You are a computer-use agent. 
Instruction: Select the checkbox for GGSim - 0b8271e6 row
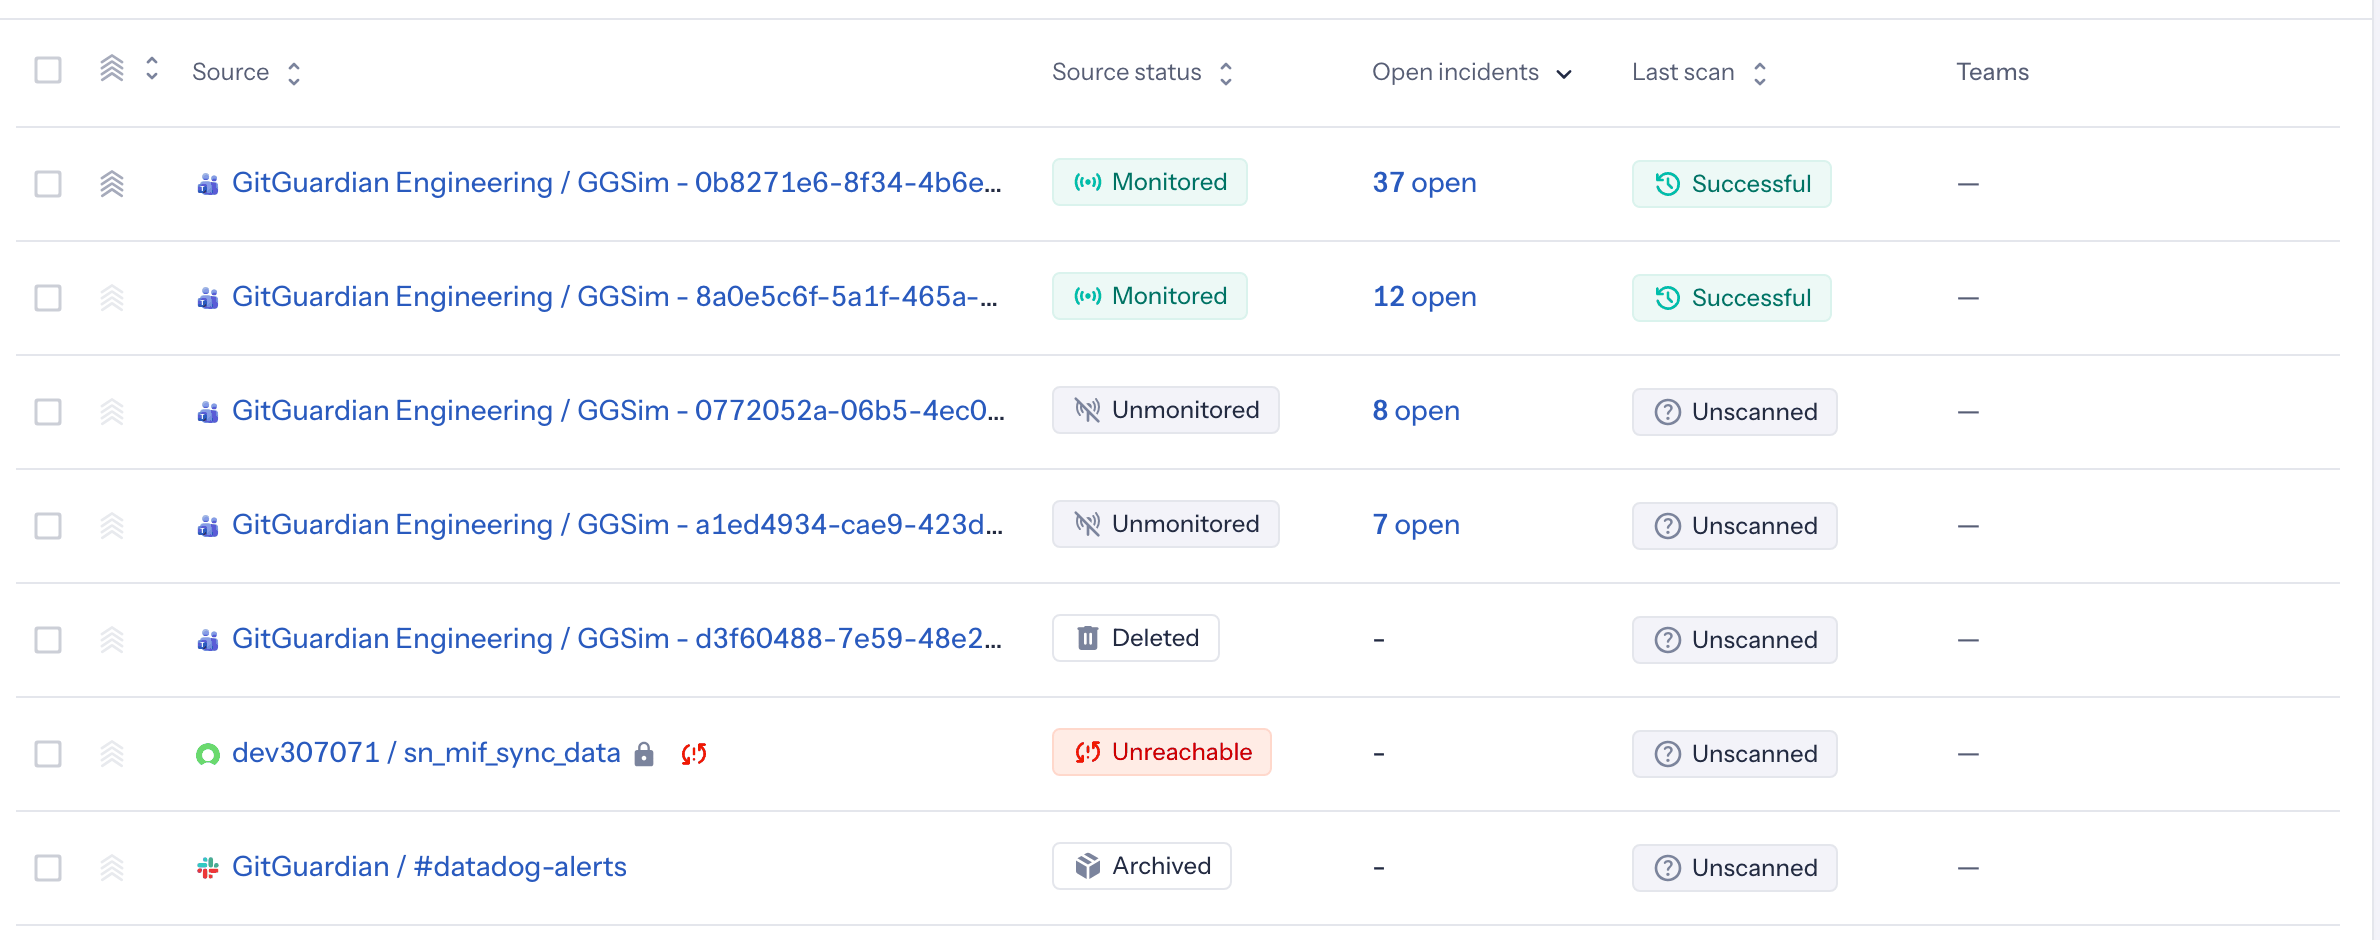[x=48, y=184]
